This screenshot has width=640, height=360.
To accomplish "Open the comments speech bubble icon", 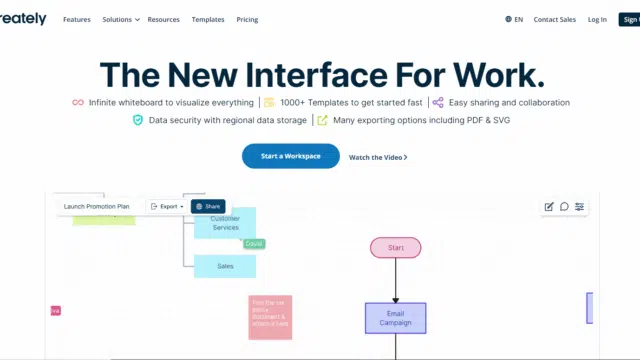I will pos(564,207).
